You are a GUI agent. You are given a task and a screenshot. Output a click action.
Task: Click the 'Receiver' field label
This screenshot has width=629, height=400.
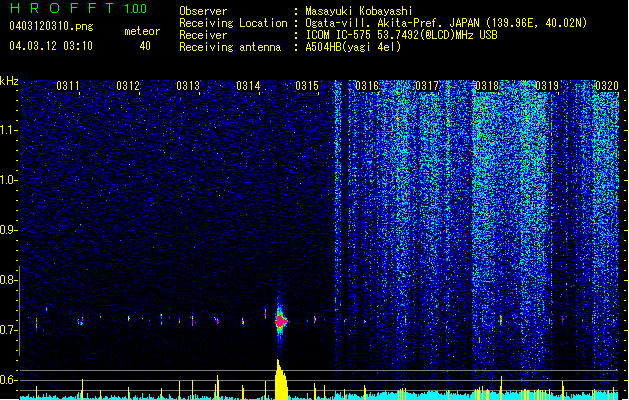(x=203, y=35)
